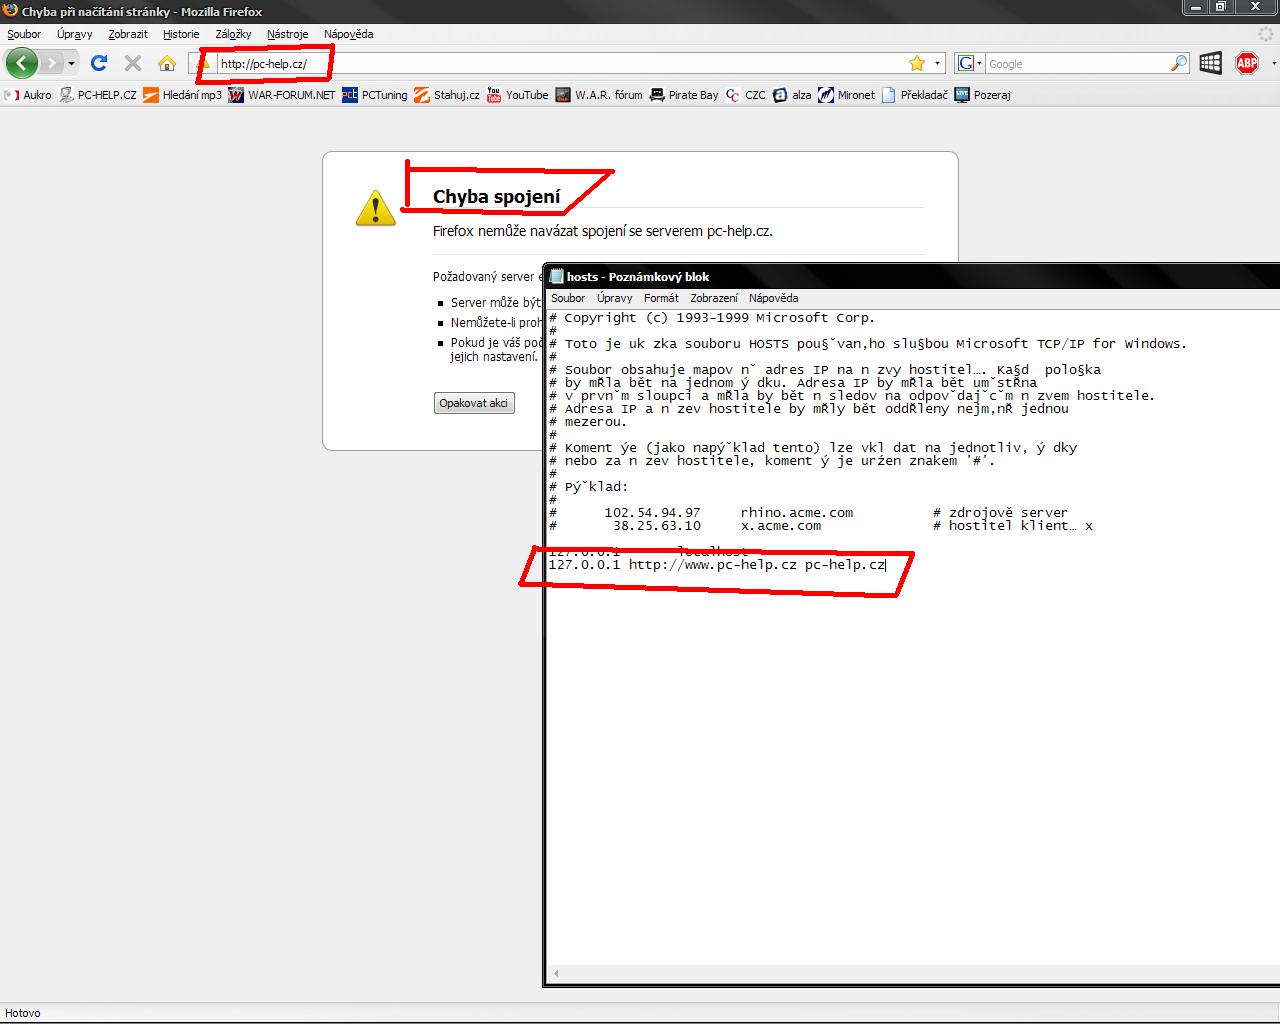Open the Nástroje menu in Firefox
Screen dimensions: 1280x1024
click(288, 34)
